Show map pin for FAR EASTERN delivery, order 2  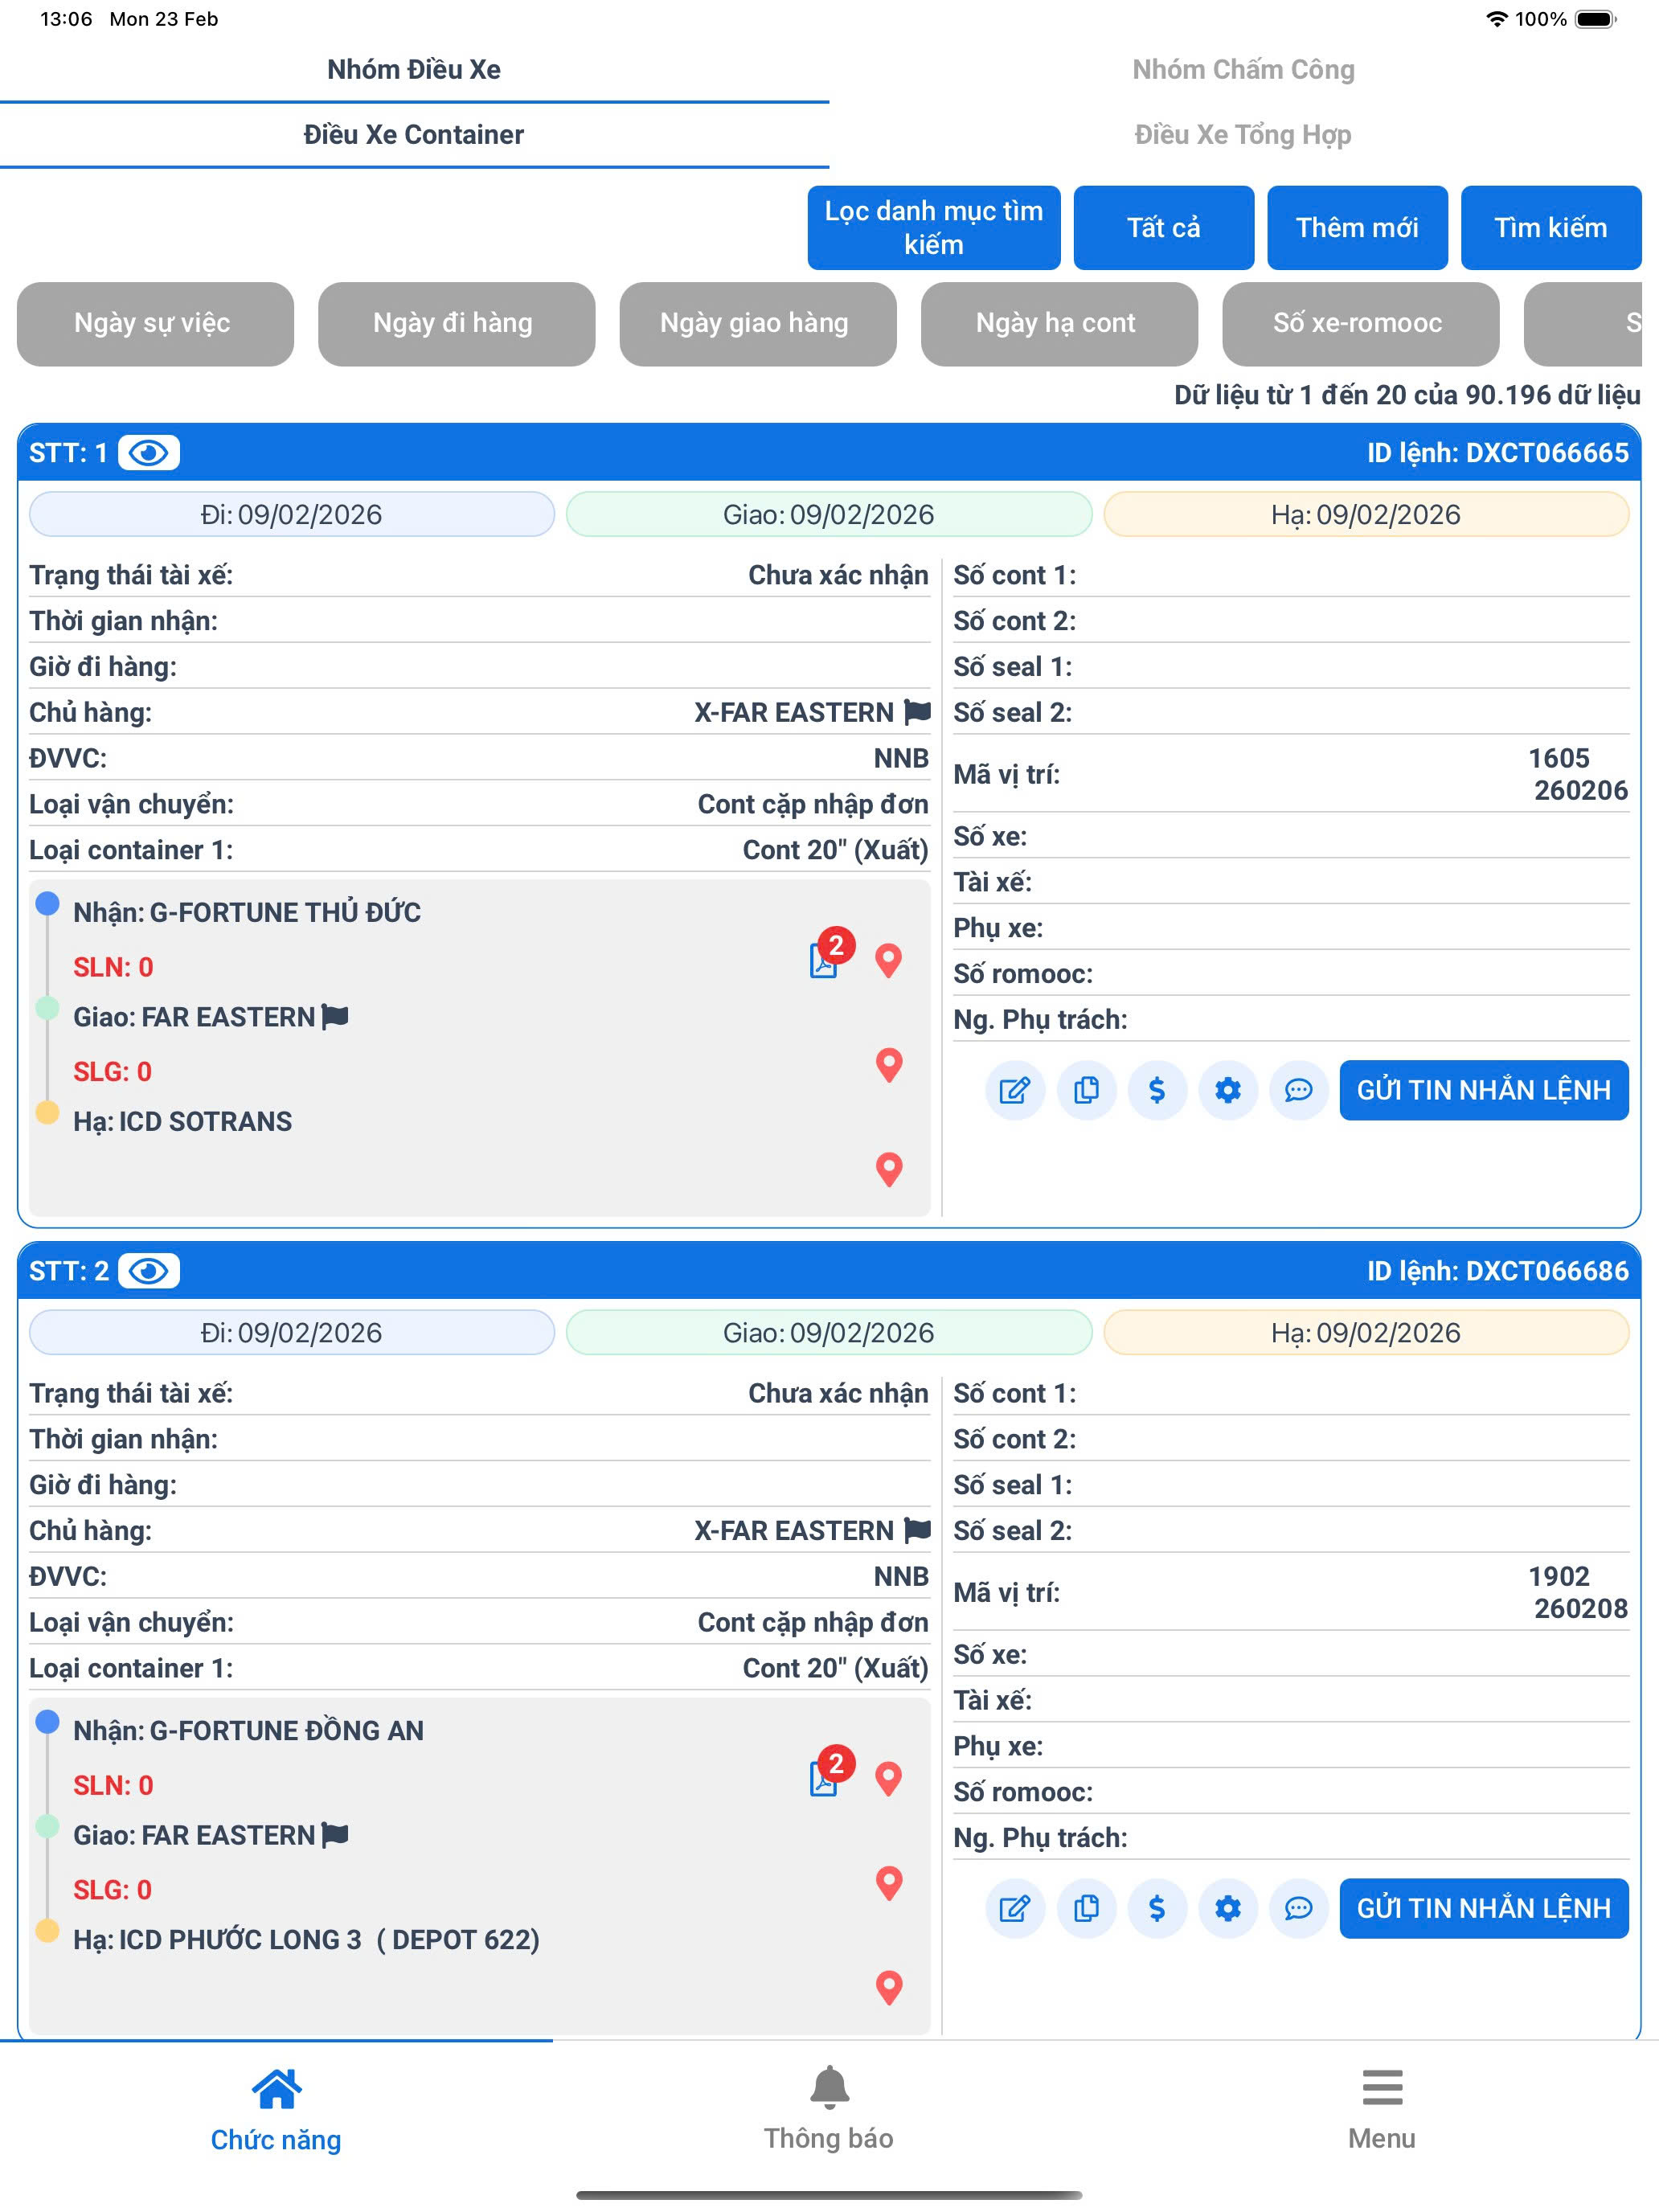coord(889,1883)
